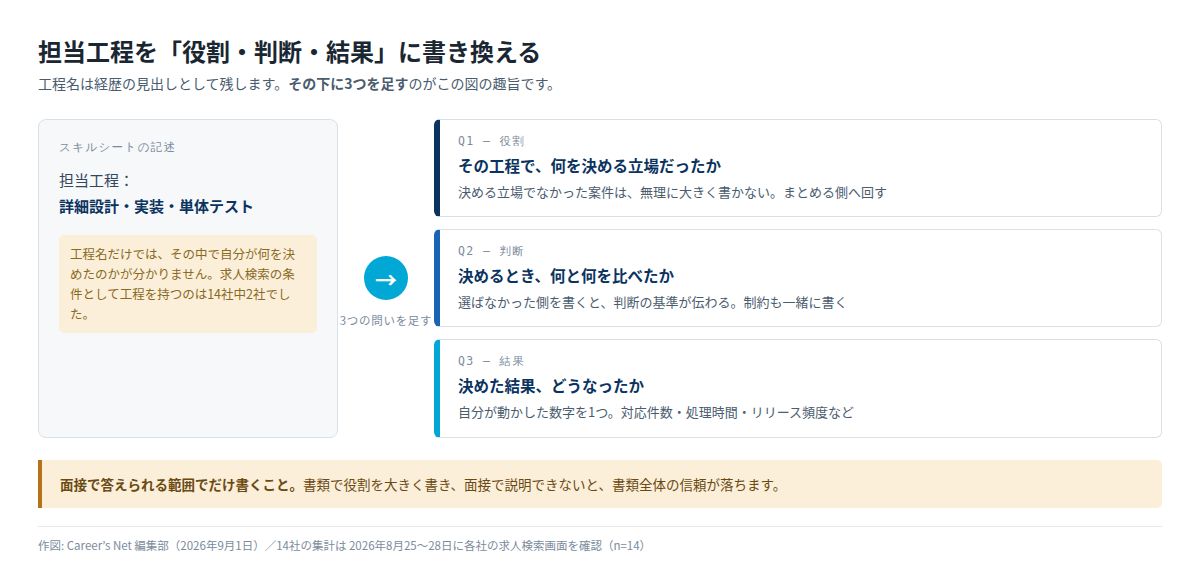Click the line 選ばなかった側を書くと、判断の基準が伝わる

pyautogui.click(x=652, y=302)
